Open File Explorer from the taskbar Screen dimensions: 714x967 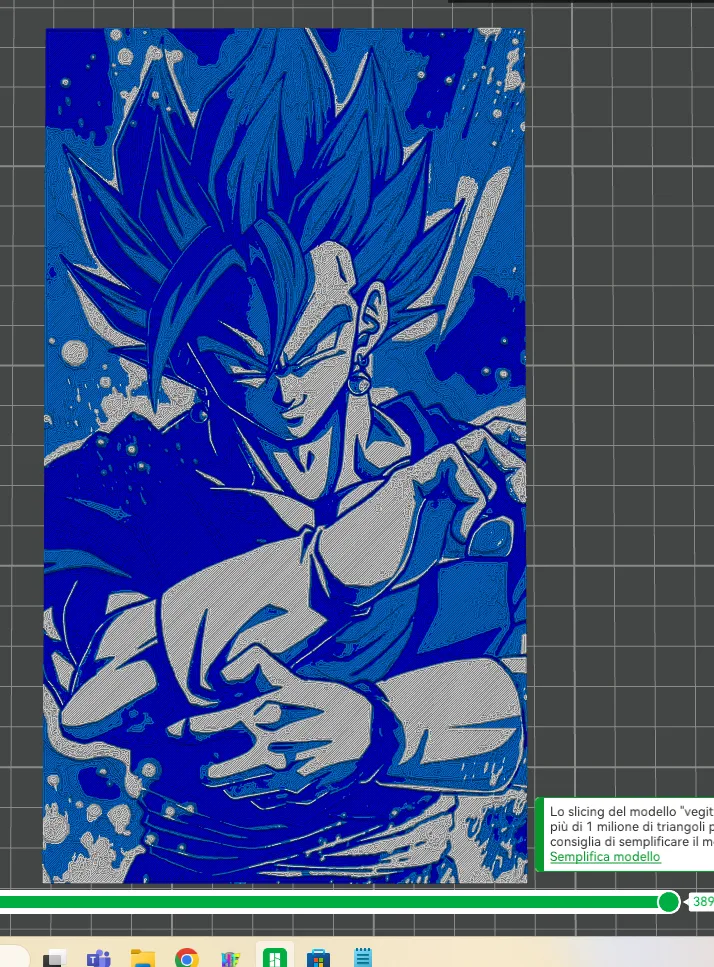point(142,959)
